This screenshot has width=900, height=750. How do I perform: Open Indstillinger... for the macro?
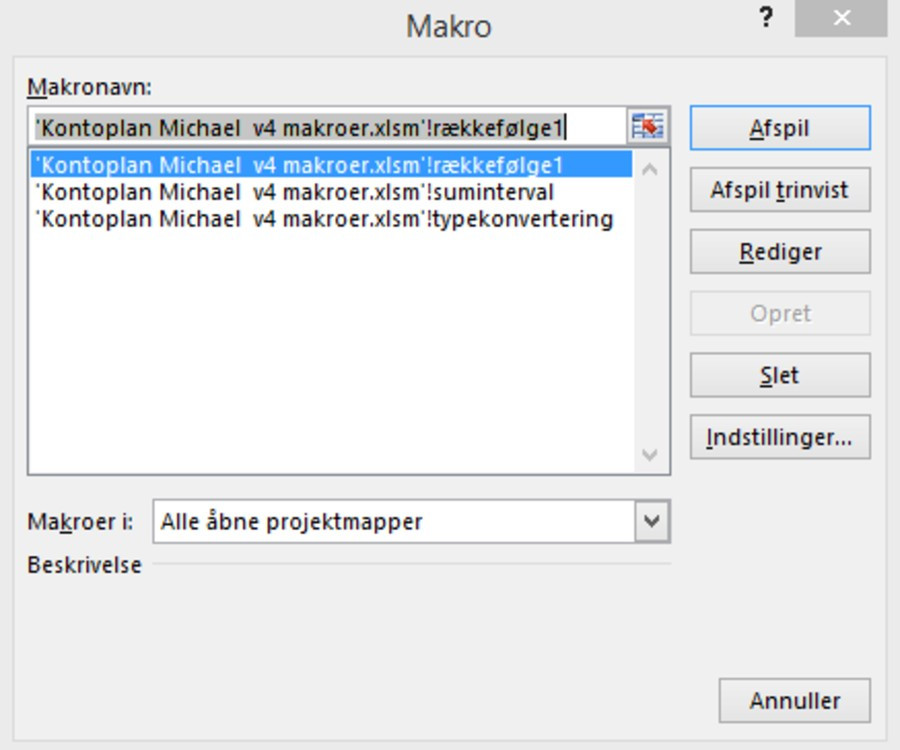click(x=780, y=438)
